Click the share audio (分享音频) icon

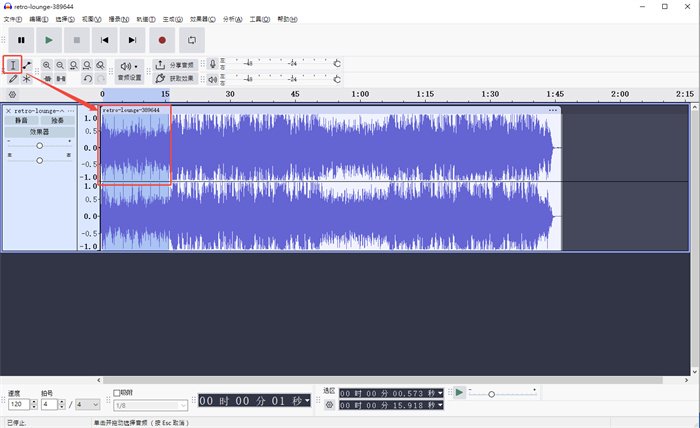coord(161,65)
